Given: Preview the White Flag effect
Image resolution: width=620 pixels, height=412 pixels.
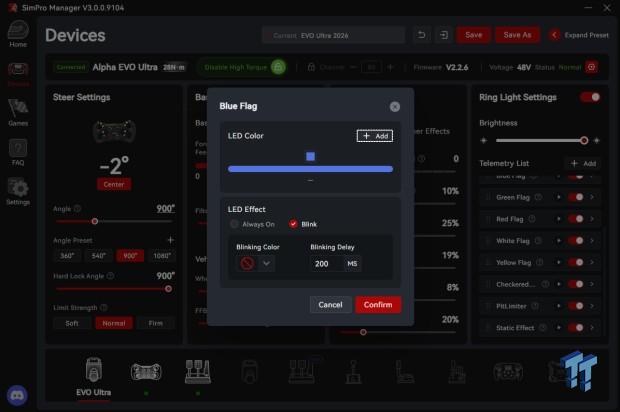Looking at the screenshot, I should [x=559, y=240].
